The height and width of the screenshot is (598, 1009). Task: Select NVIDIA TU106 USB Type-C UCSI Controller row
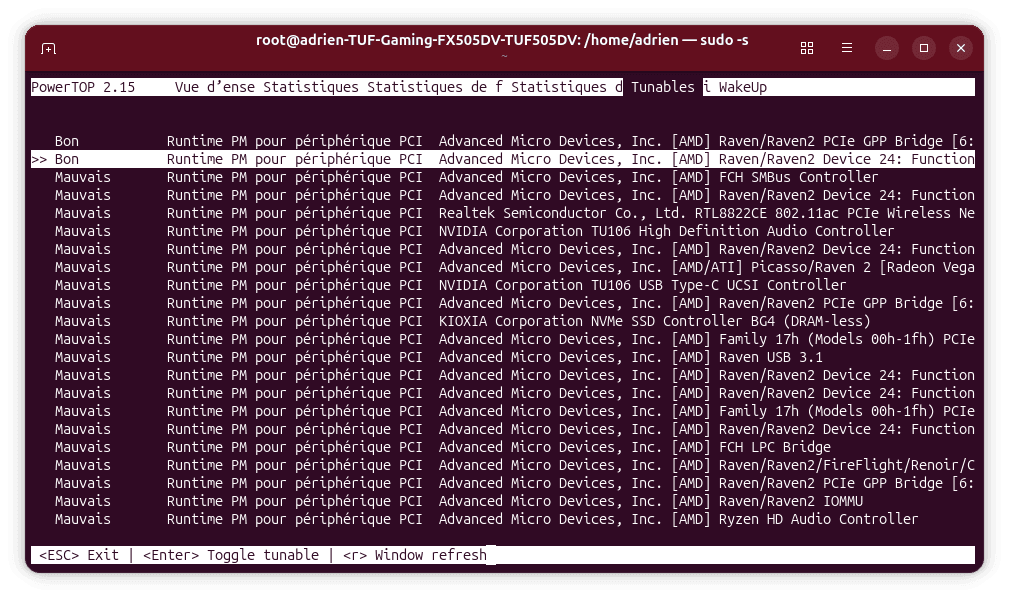click(503, 285)
